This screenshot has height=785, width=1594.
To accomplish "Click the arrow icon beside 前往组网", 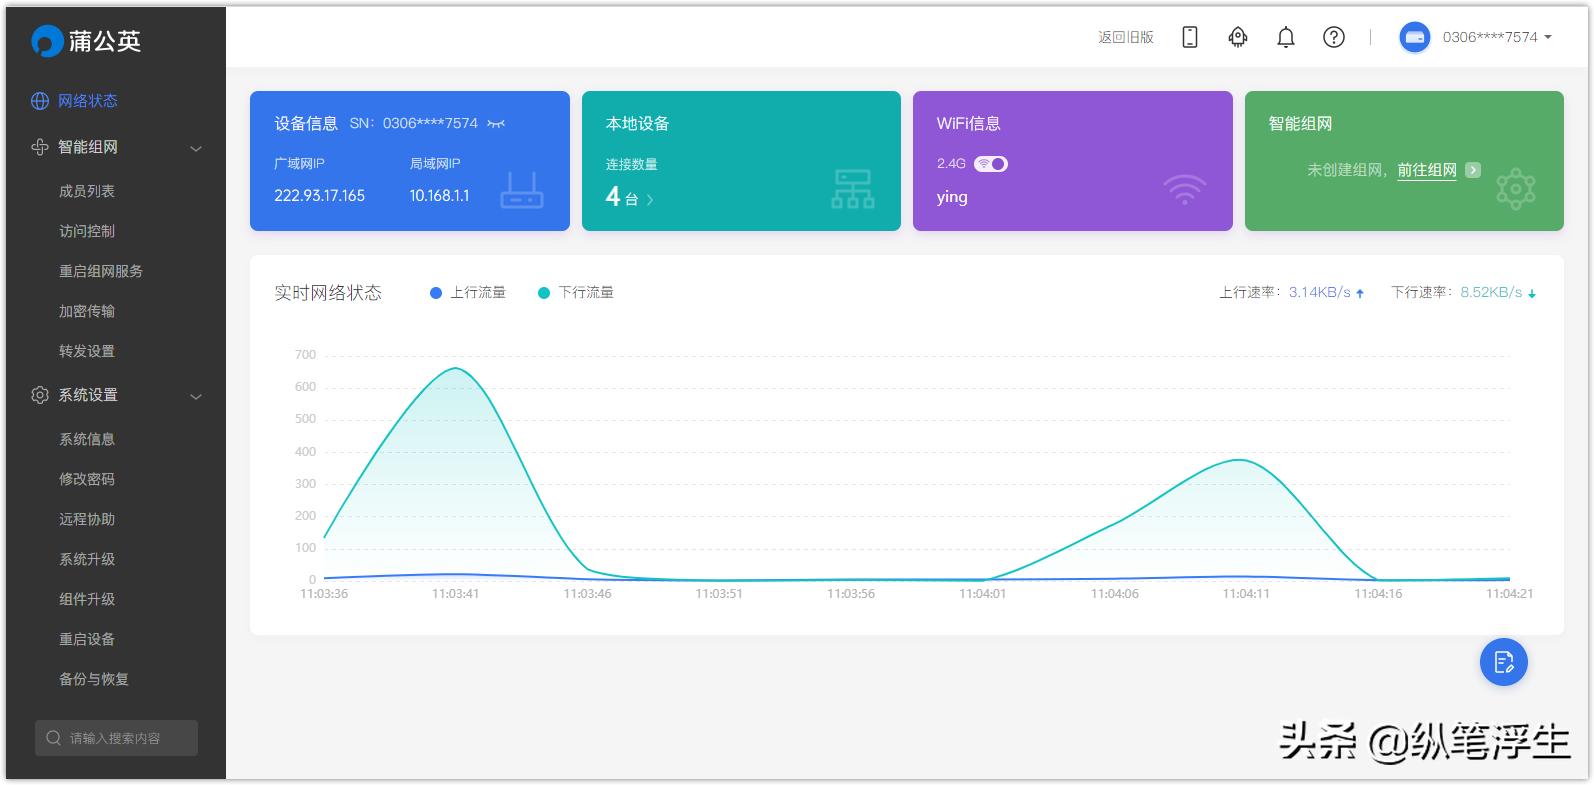I will pyautogui.click(x=1472, y=170).
